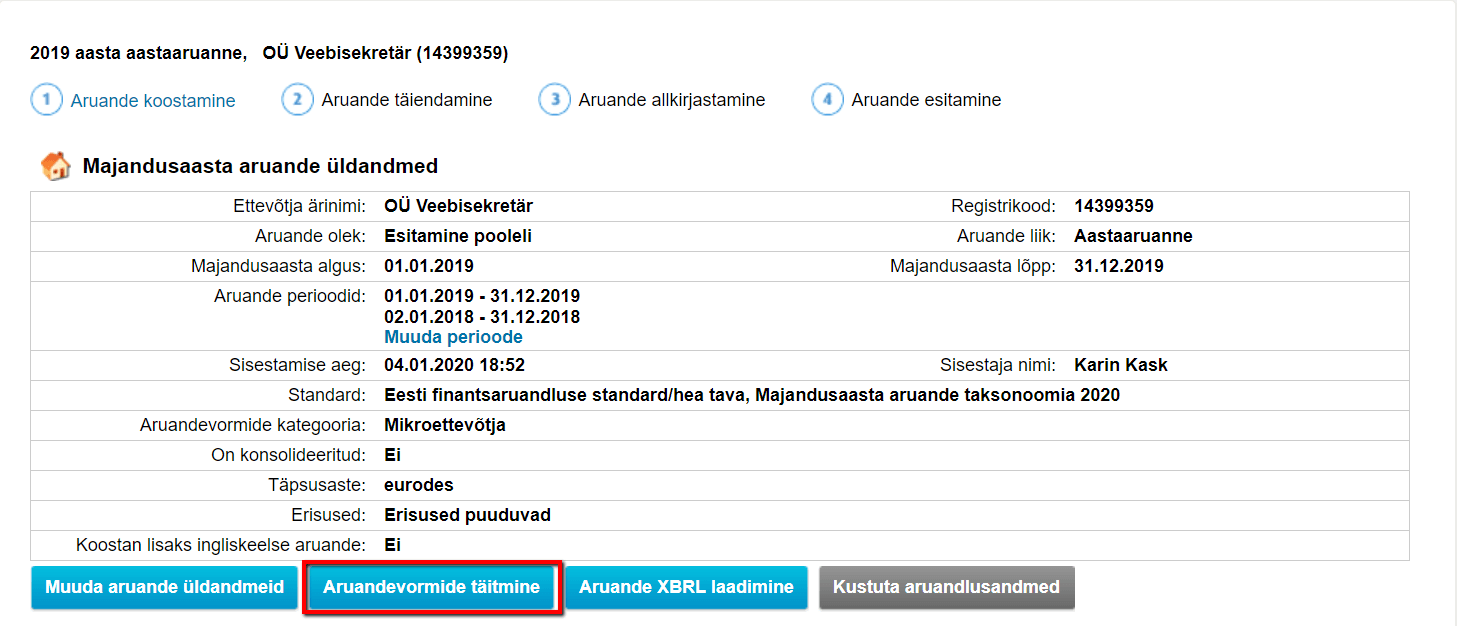The height and width of the screenshot is (626, 1457).
Task: Open Aruandevormide täitmine
Action: coord(432,587)
